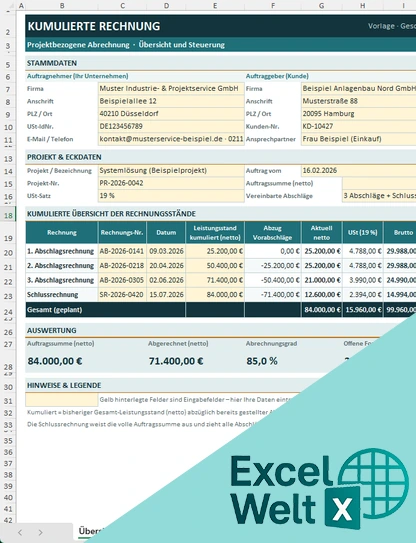This screenshot has height=543, width=416.
Task: Click the Abrechnungsgrad value '85,0 %'
Action: coord(262,361)
